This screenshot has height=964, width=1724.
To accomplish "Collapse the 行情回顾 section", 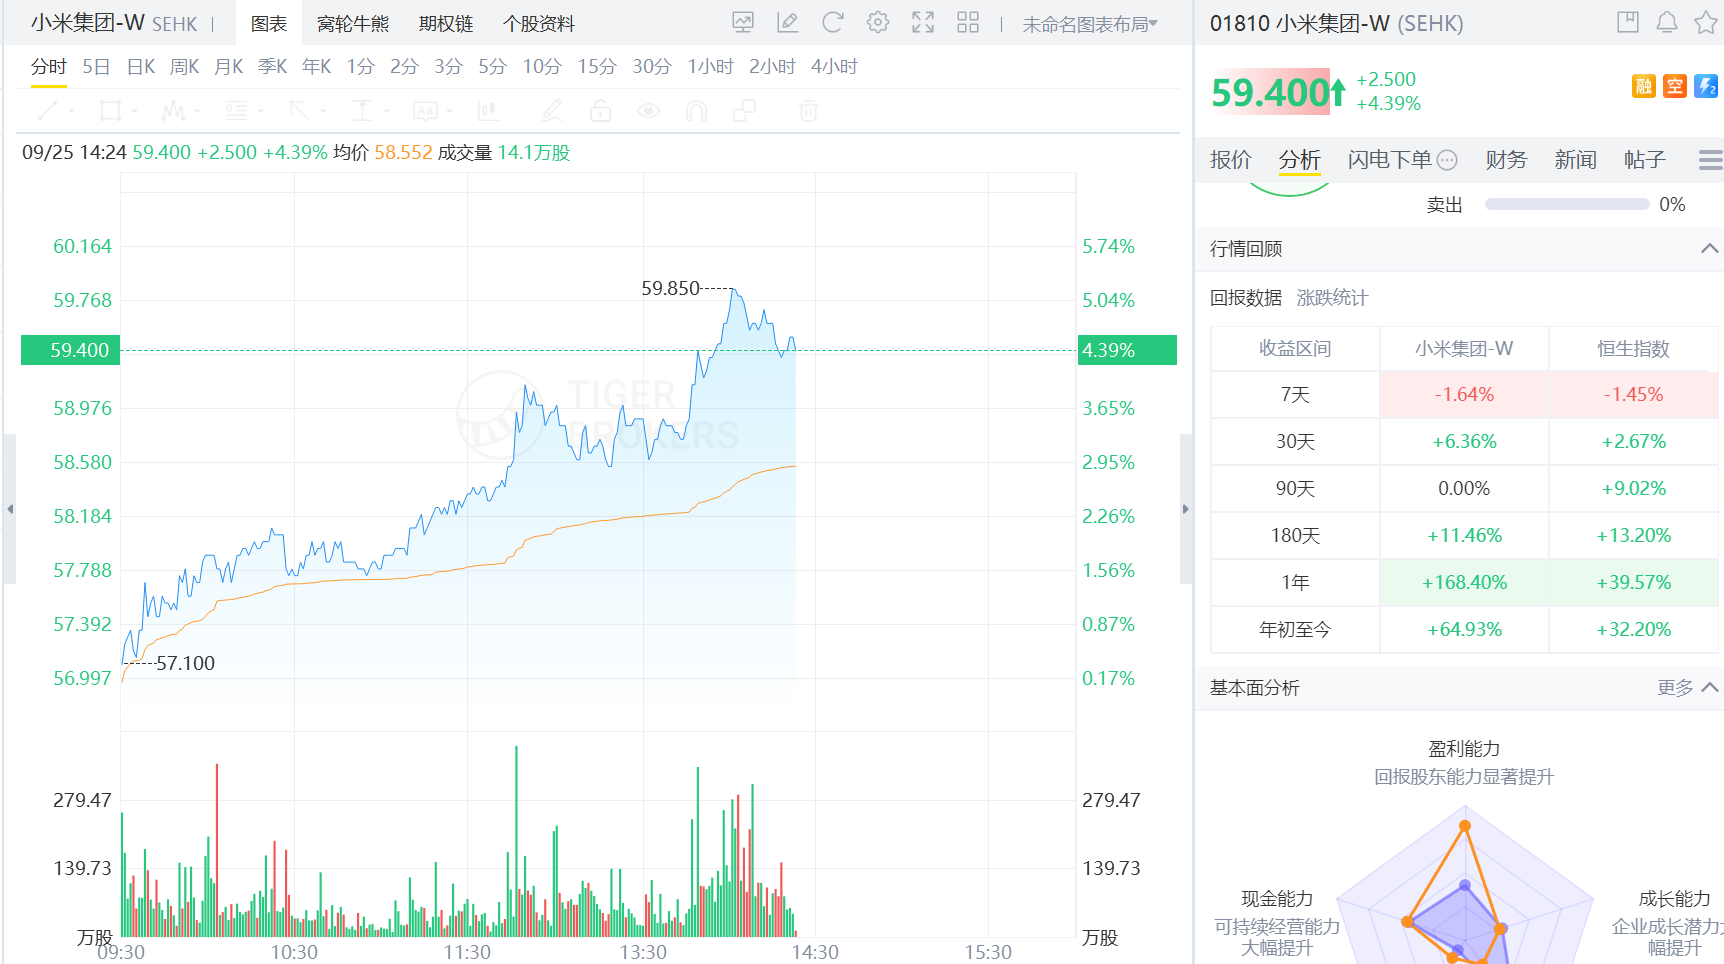I will pos(1710,248).
